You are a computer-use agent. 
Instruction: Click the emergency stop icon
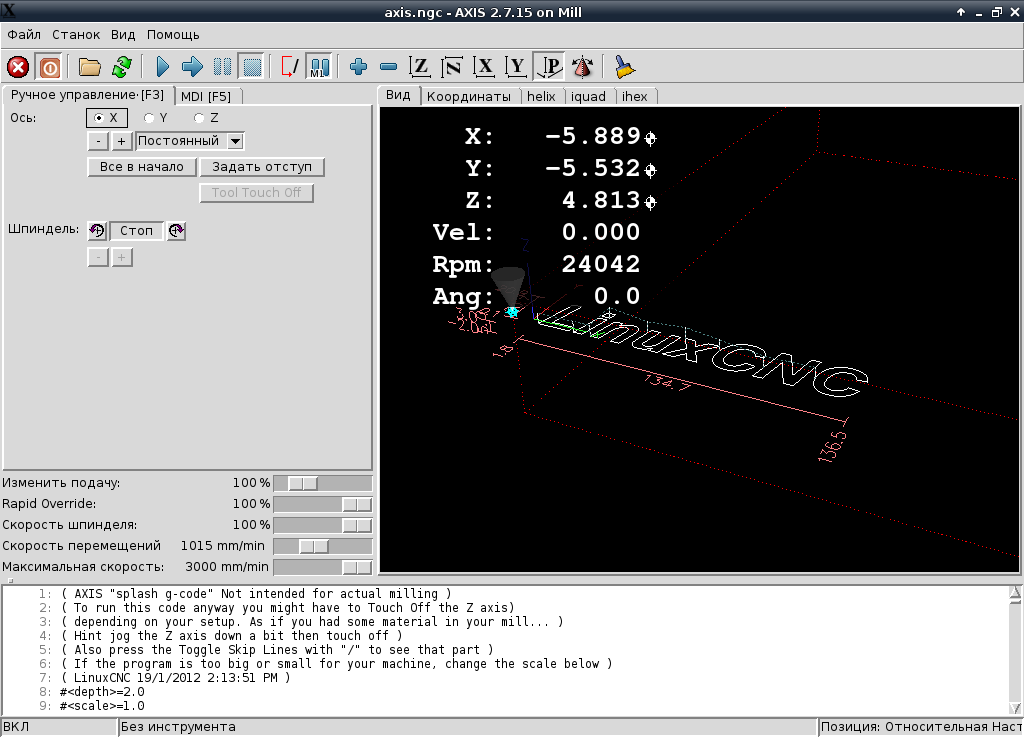click(x=18, y=67)
